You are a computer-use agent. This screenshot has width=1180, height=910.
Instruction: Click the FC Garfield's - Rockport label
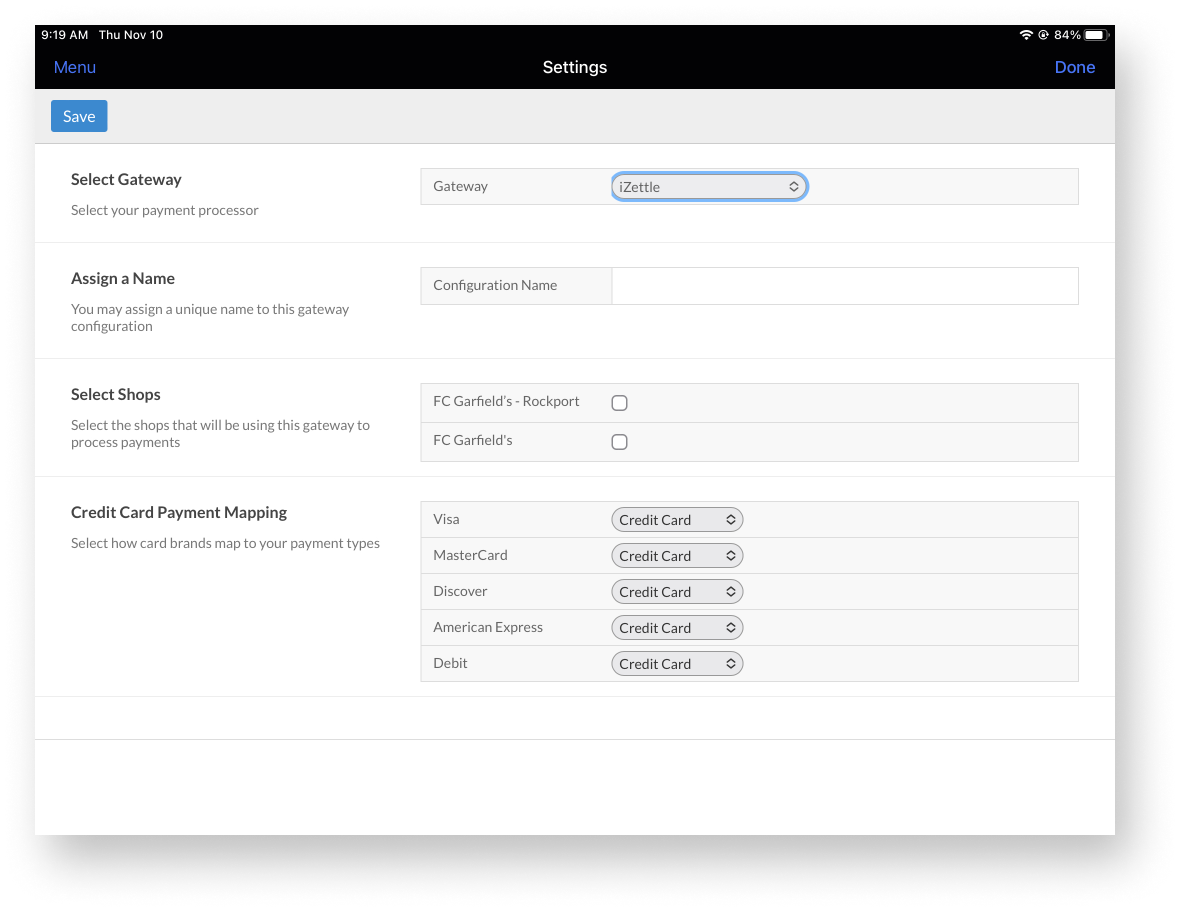[506, 401]
